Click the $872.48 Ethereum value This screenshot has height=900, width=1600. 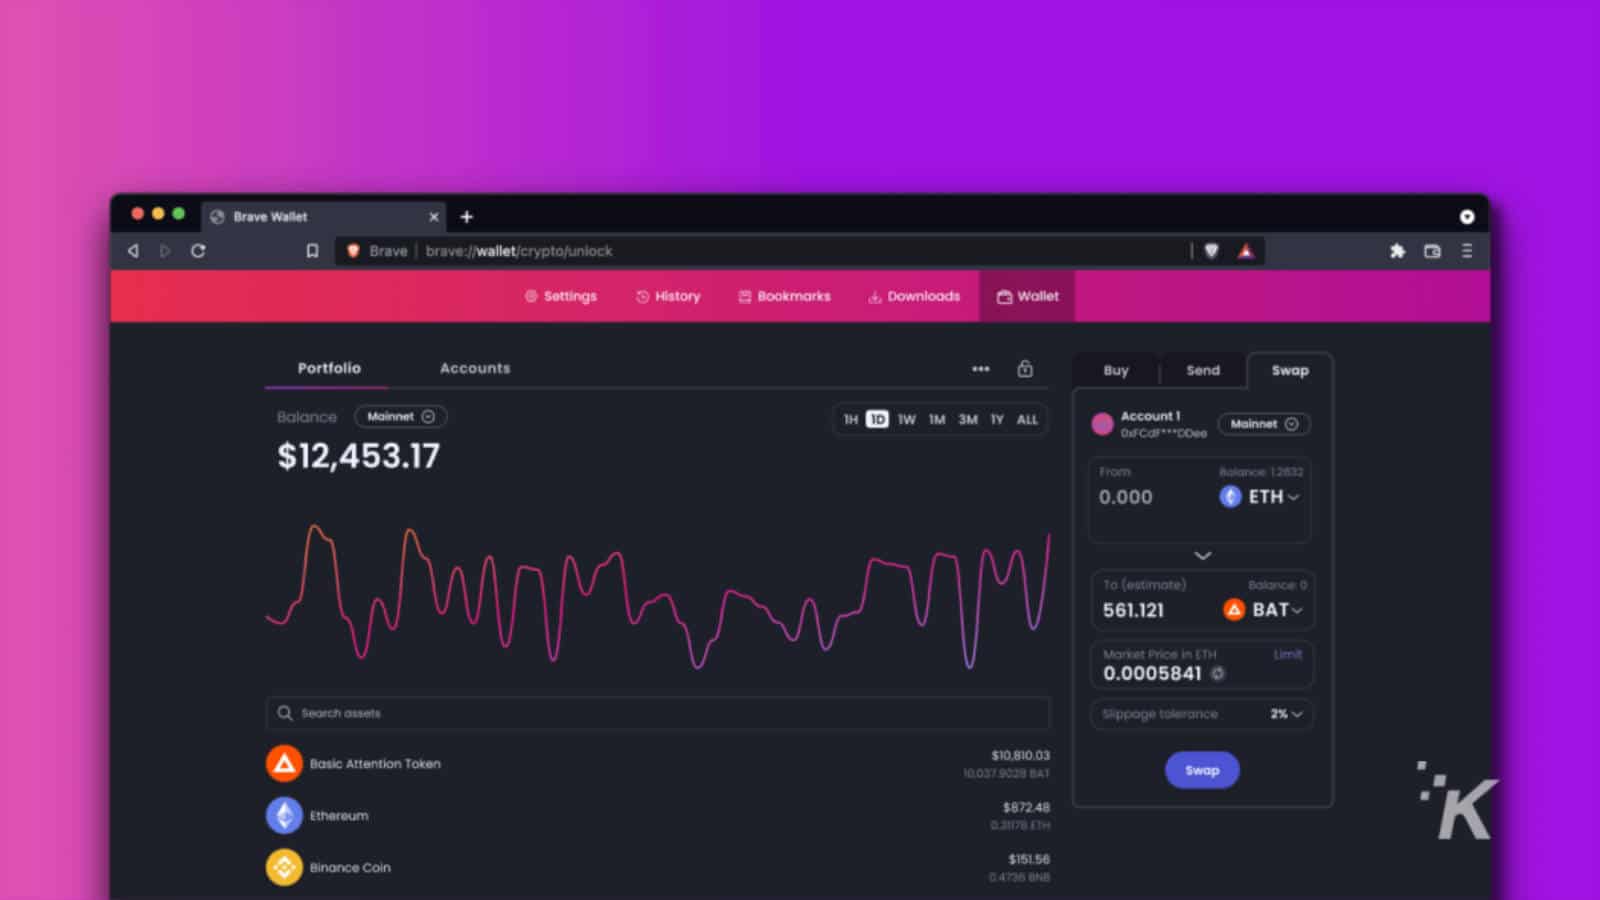[1026, 807]
